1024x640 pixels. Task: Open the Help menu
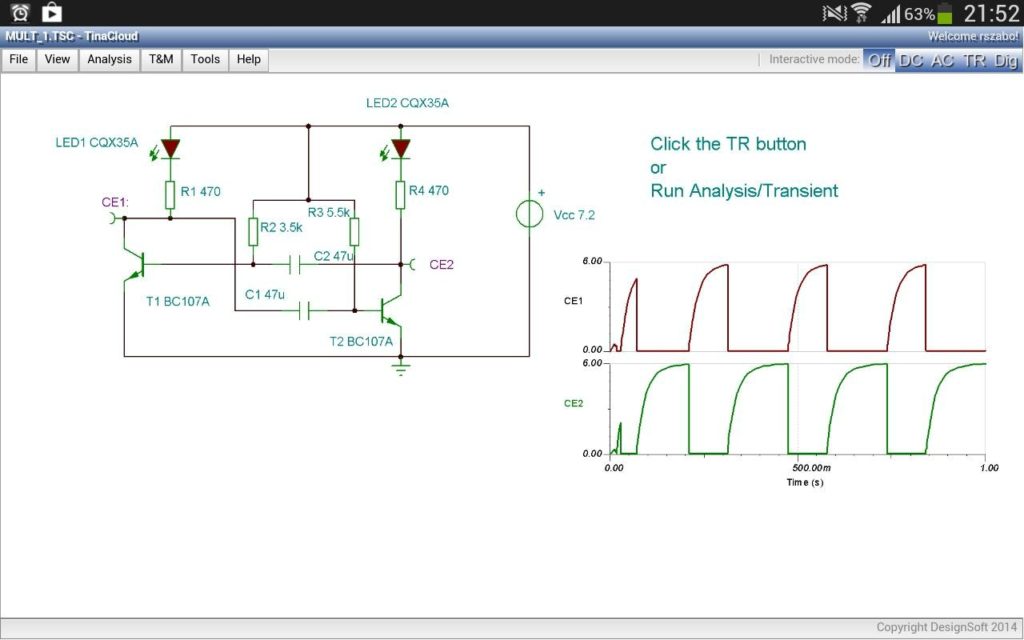247,60
